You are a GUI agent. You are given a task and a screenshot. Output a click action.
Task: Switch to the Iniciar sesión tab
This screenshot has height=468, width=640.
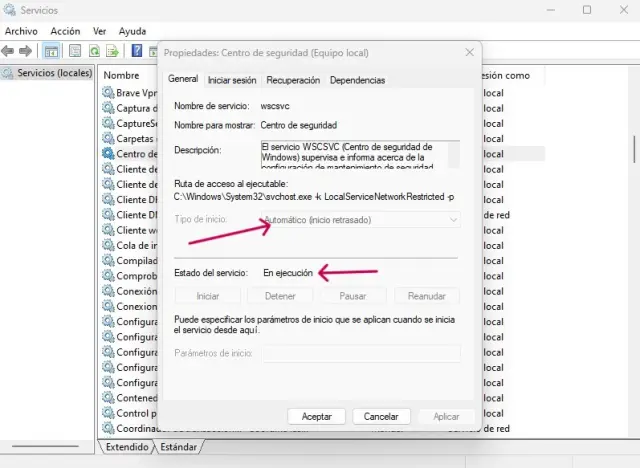tap(232, 80)
